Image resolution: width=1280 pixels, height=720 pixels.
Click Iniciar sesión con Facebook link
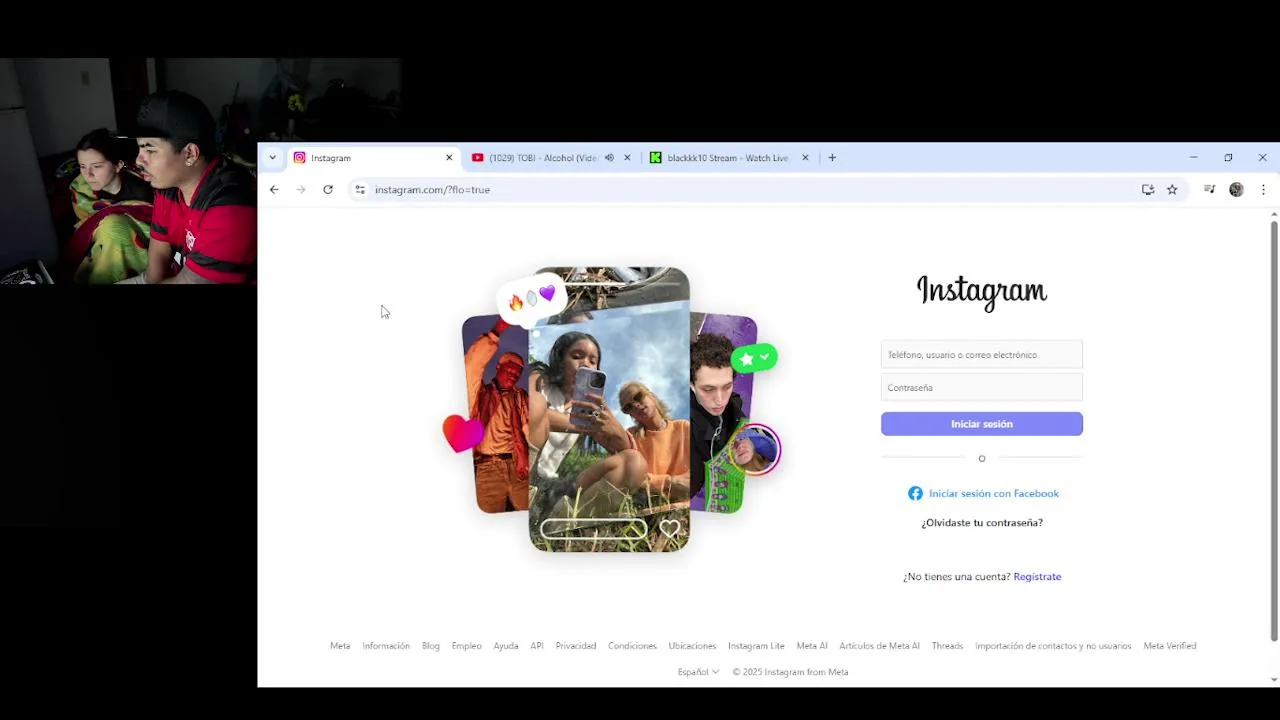pyautogui.click(x=994, y=493)
